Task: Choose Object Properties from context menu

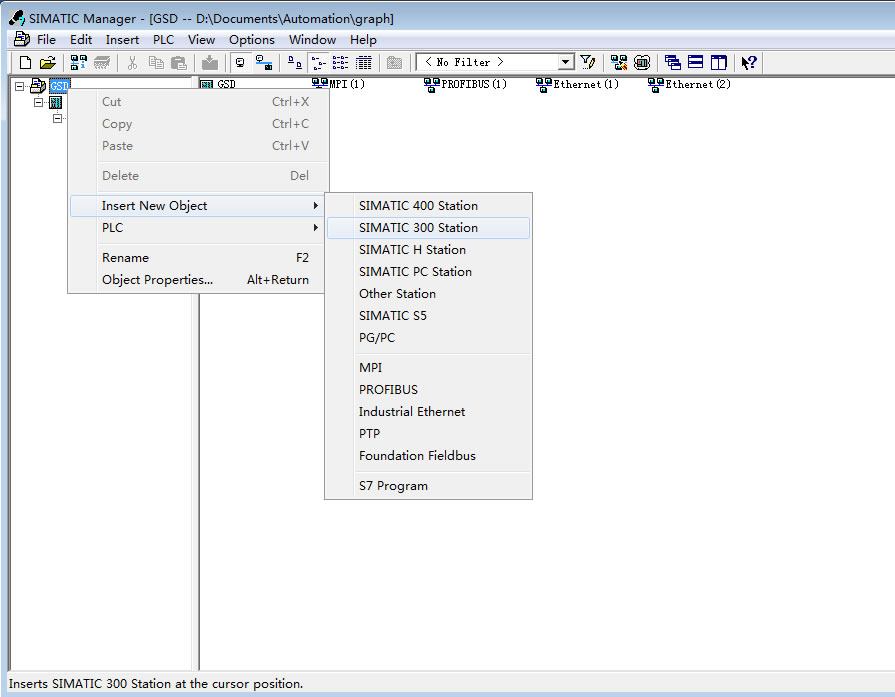Action: pos(196,280)
